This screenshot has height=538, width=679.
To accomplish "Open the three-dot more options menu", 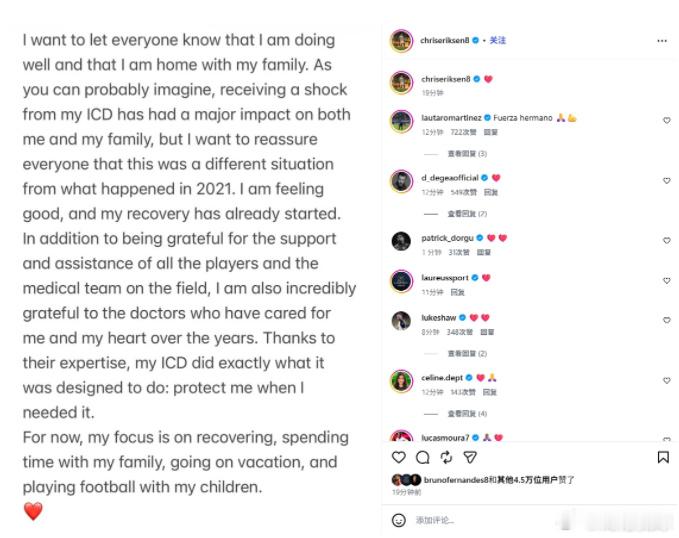I will point(662,41).
